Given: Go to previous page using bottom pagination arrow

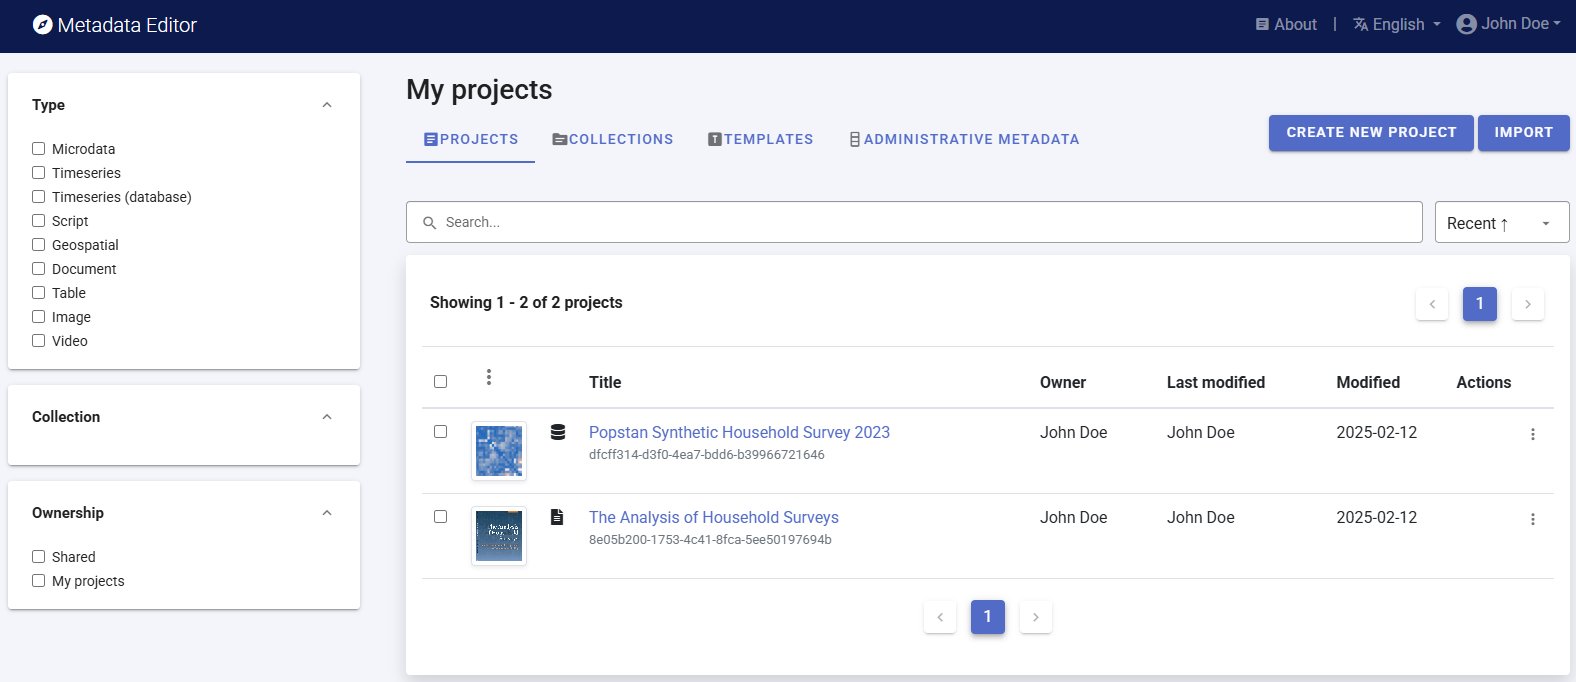Looking at the screenshot, I should click(940, 617).
